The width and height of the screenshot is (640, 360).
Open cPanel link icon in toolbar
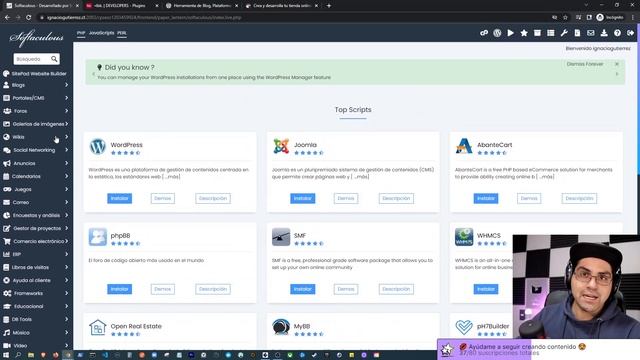[484, 33]
